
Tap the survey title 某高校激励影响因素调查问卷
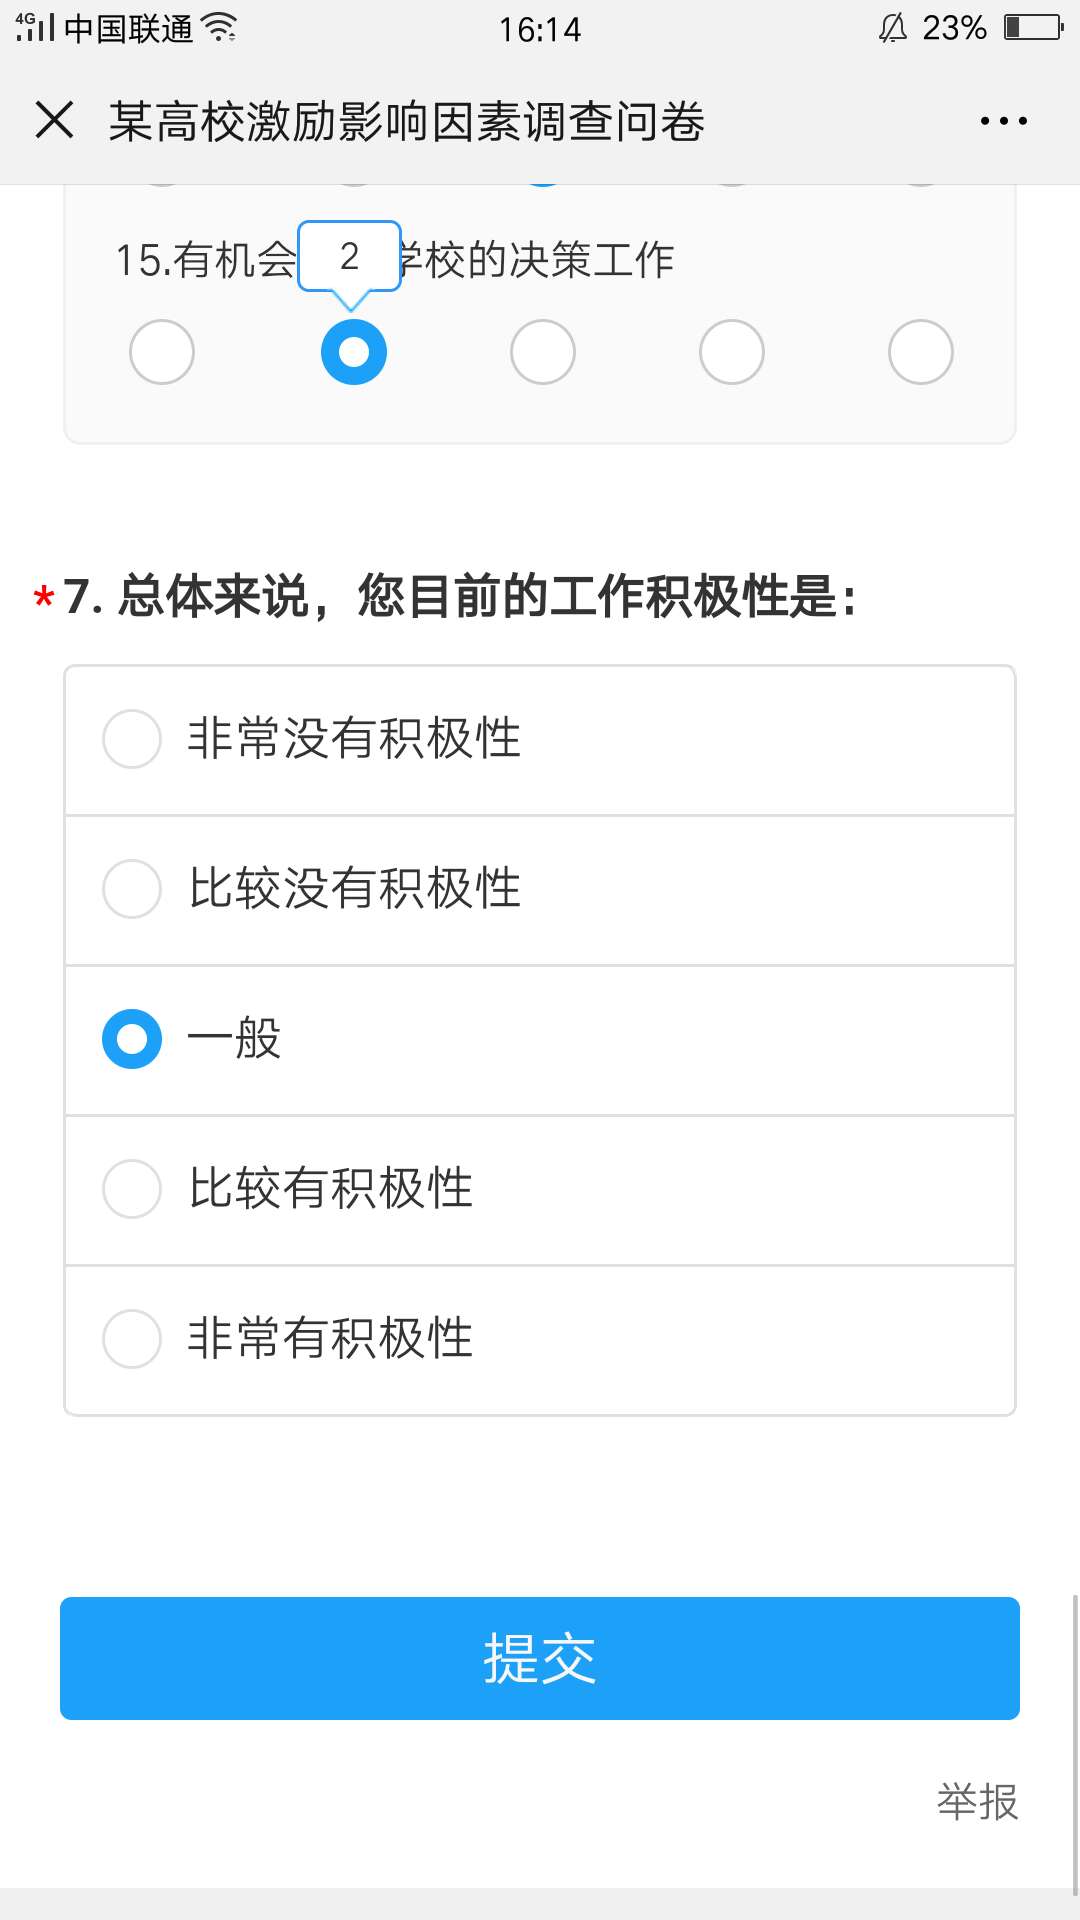(x=406, y=122)
